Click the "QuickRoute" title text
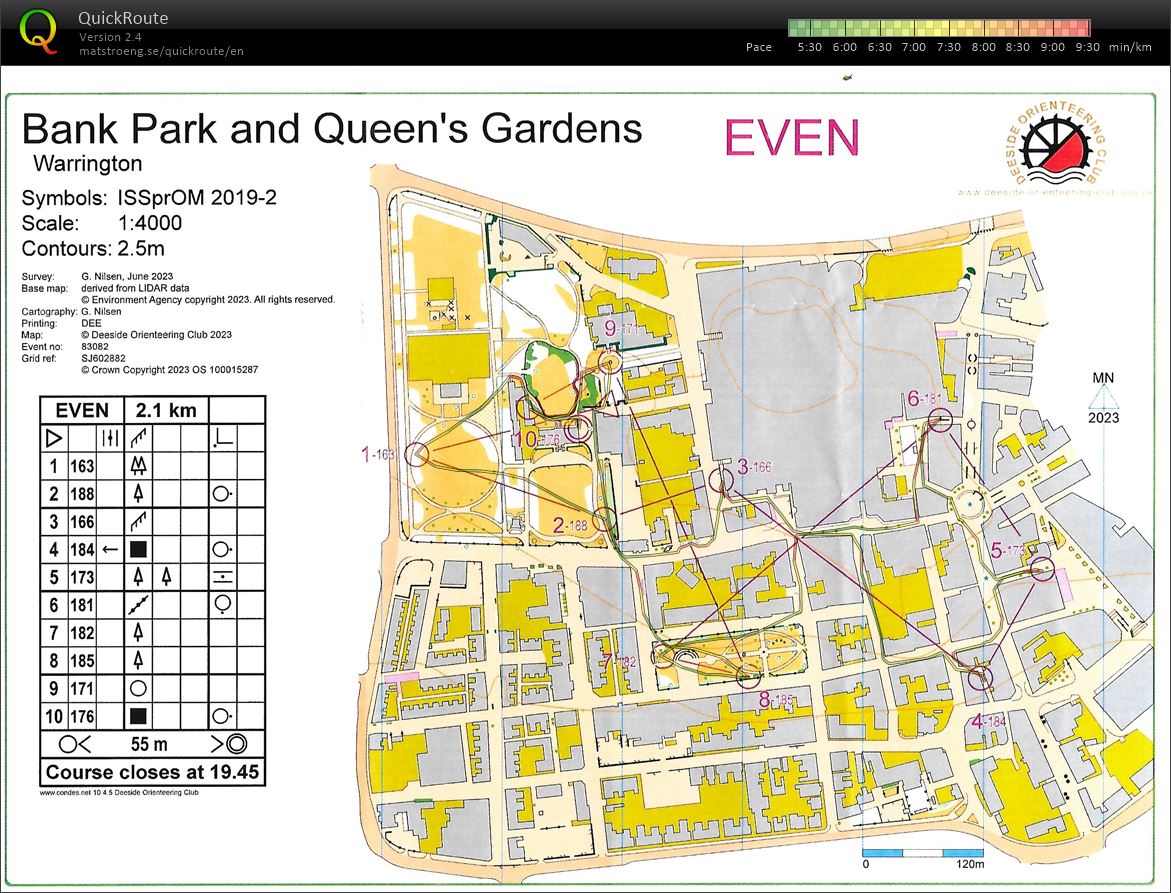The image size is (1171, 893). 123,18
